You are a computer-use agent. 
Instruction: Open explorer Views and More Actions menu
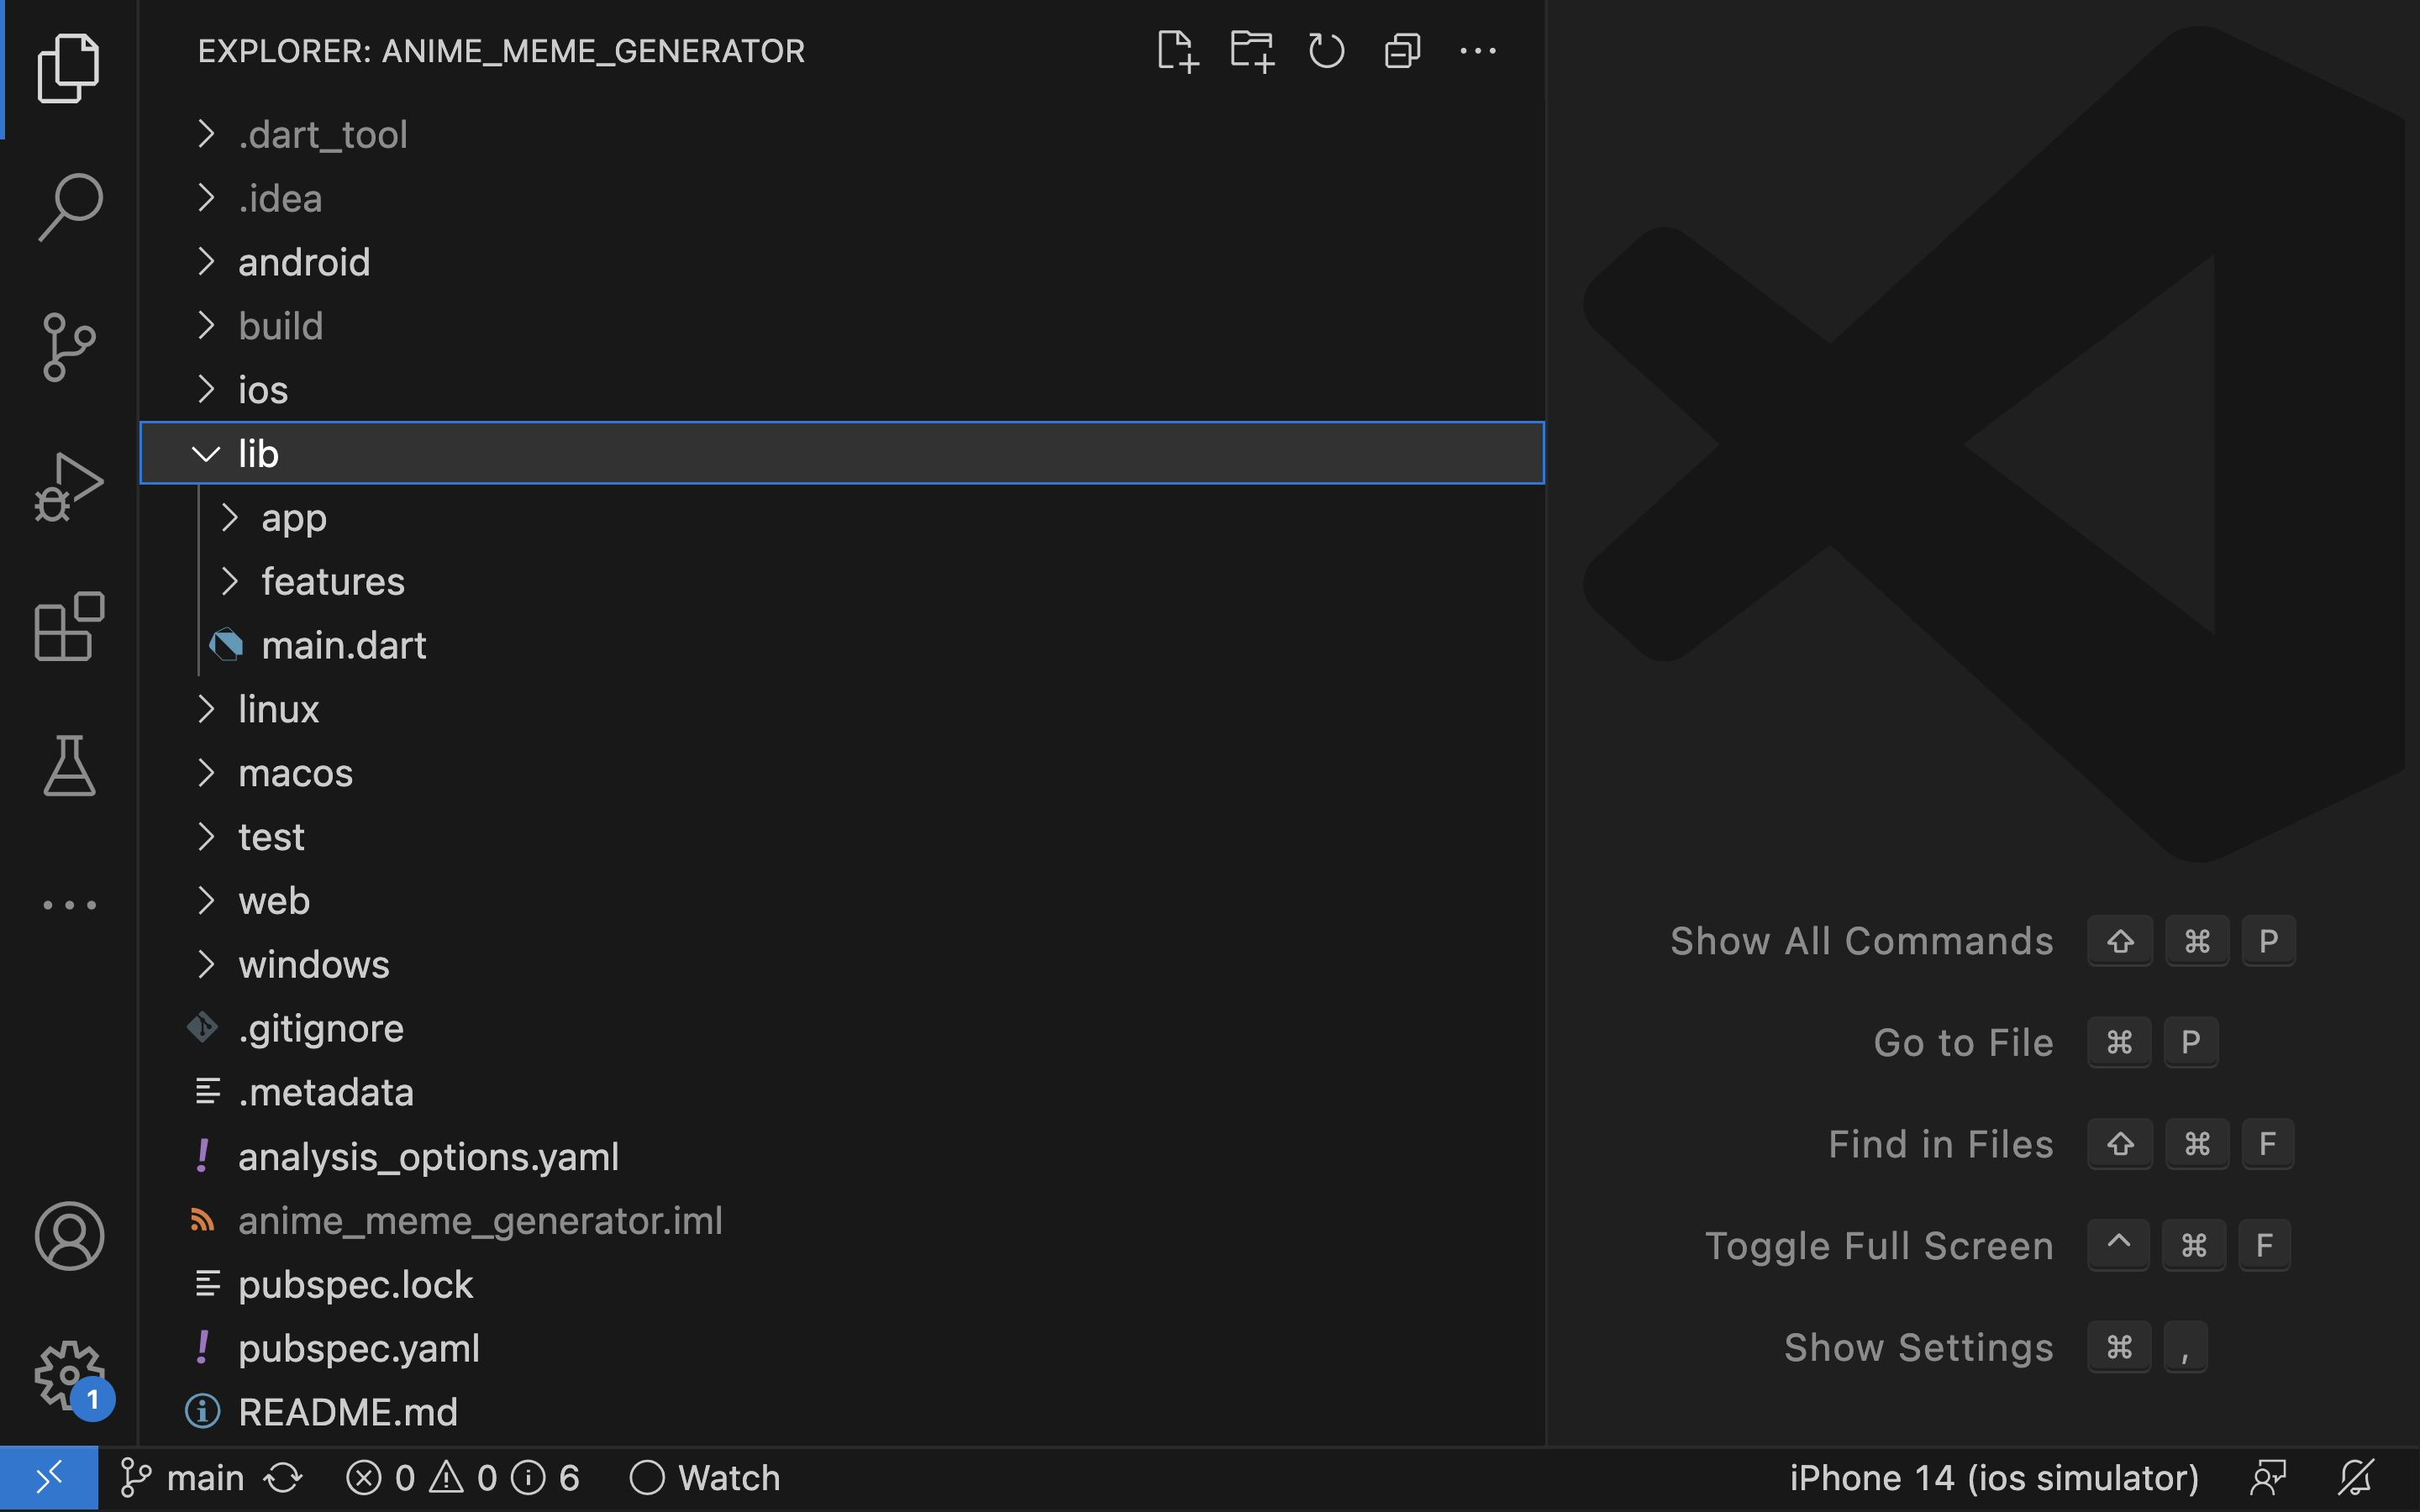click(x=1479, y=50)
